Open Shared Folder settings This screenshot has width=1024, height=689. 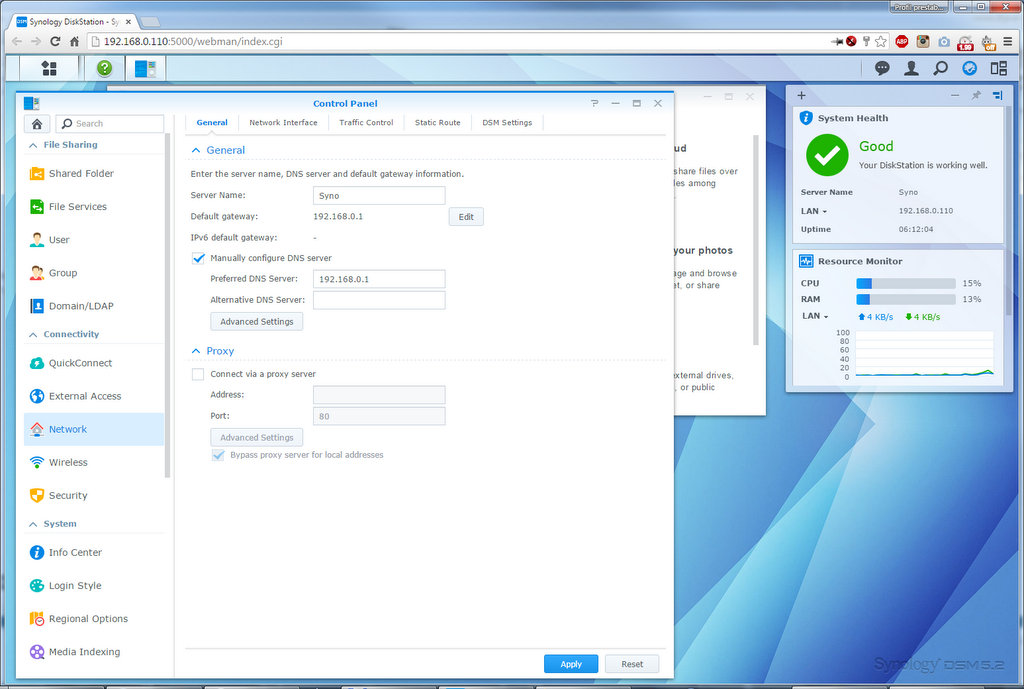click(x=94, y=174)
